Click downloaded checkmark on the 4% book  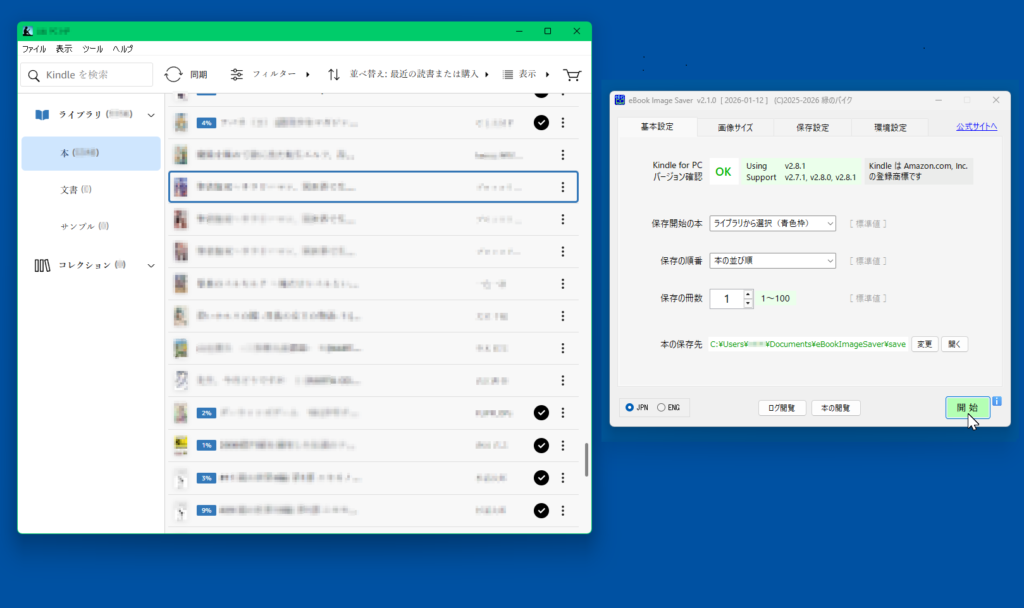[x=541, y=123]
